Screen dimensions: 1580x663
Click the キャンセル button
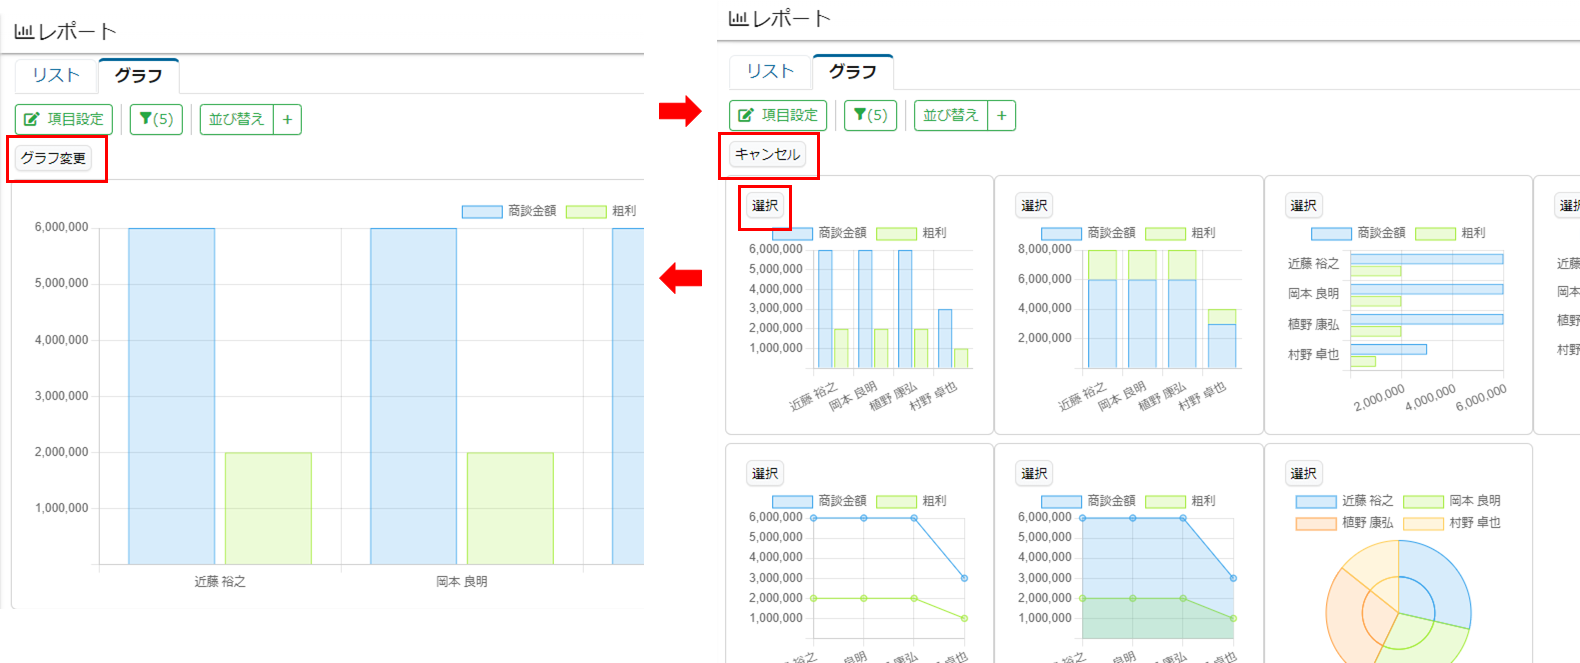tap(768, 154)
